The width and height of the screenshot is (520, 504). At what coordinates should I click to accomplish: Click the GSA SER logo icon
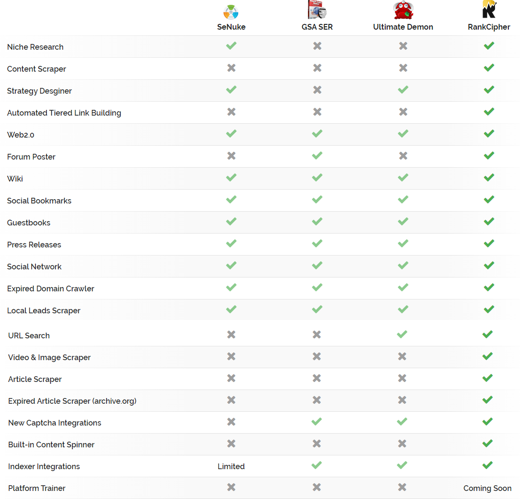[317, 10]
